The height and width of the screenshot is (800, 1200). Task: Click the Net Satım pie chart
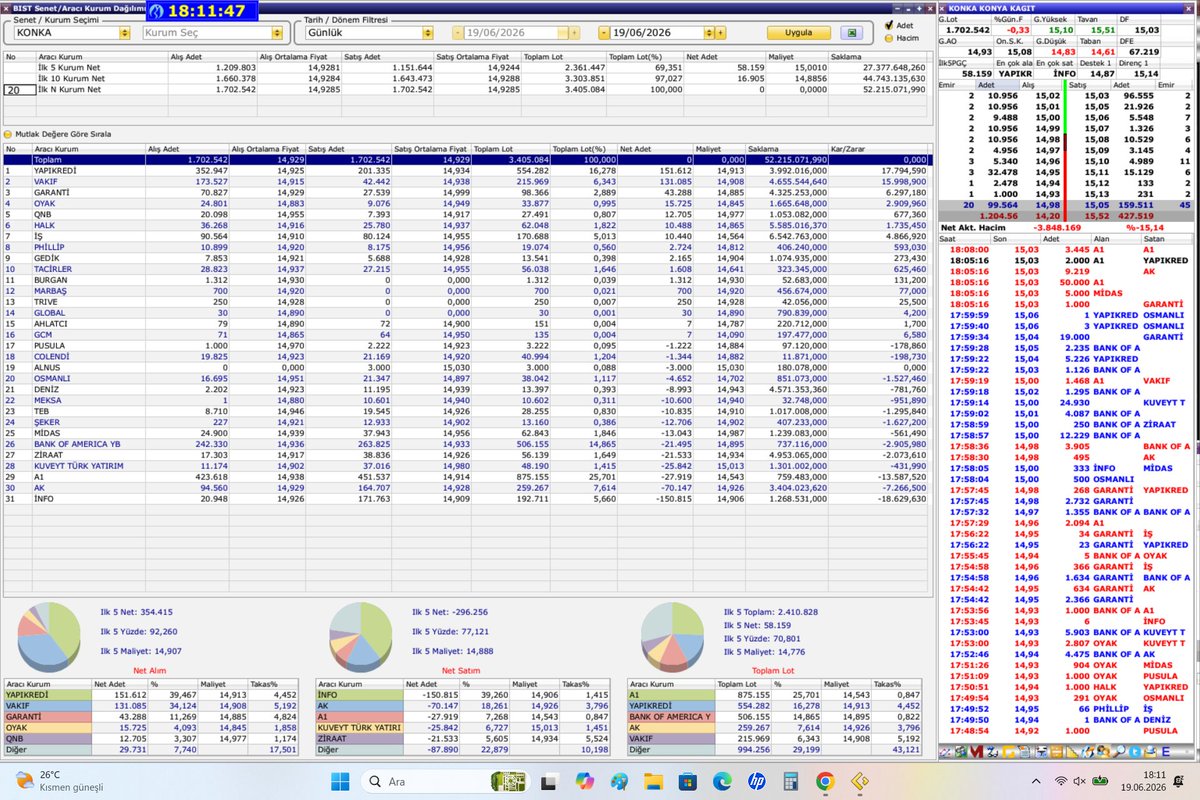pyautogui.click(x=361, y=636)
